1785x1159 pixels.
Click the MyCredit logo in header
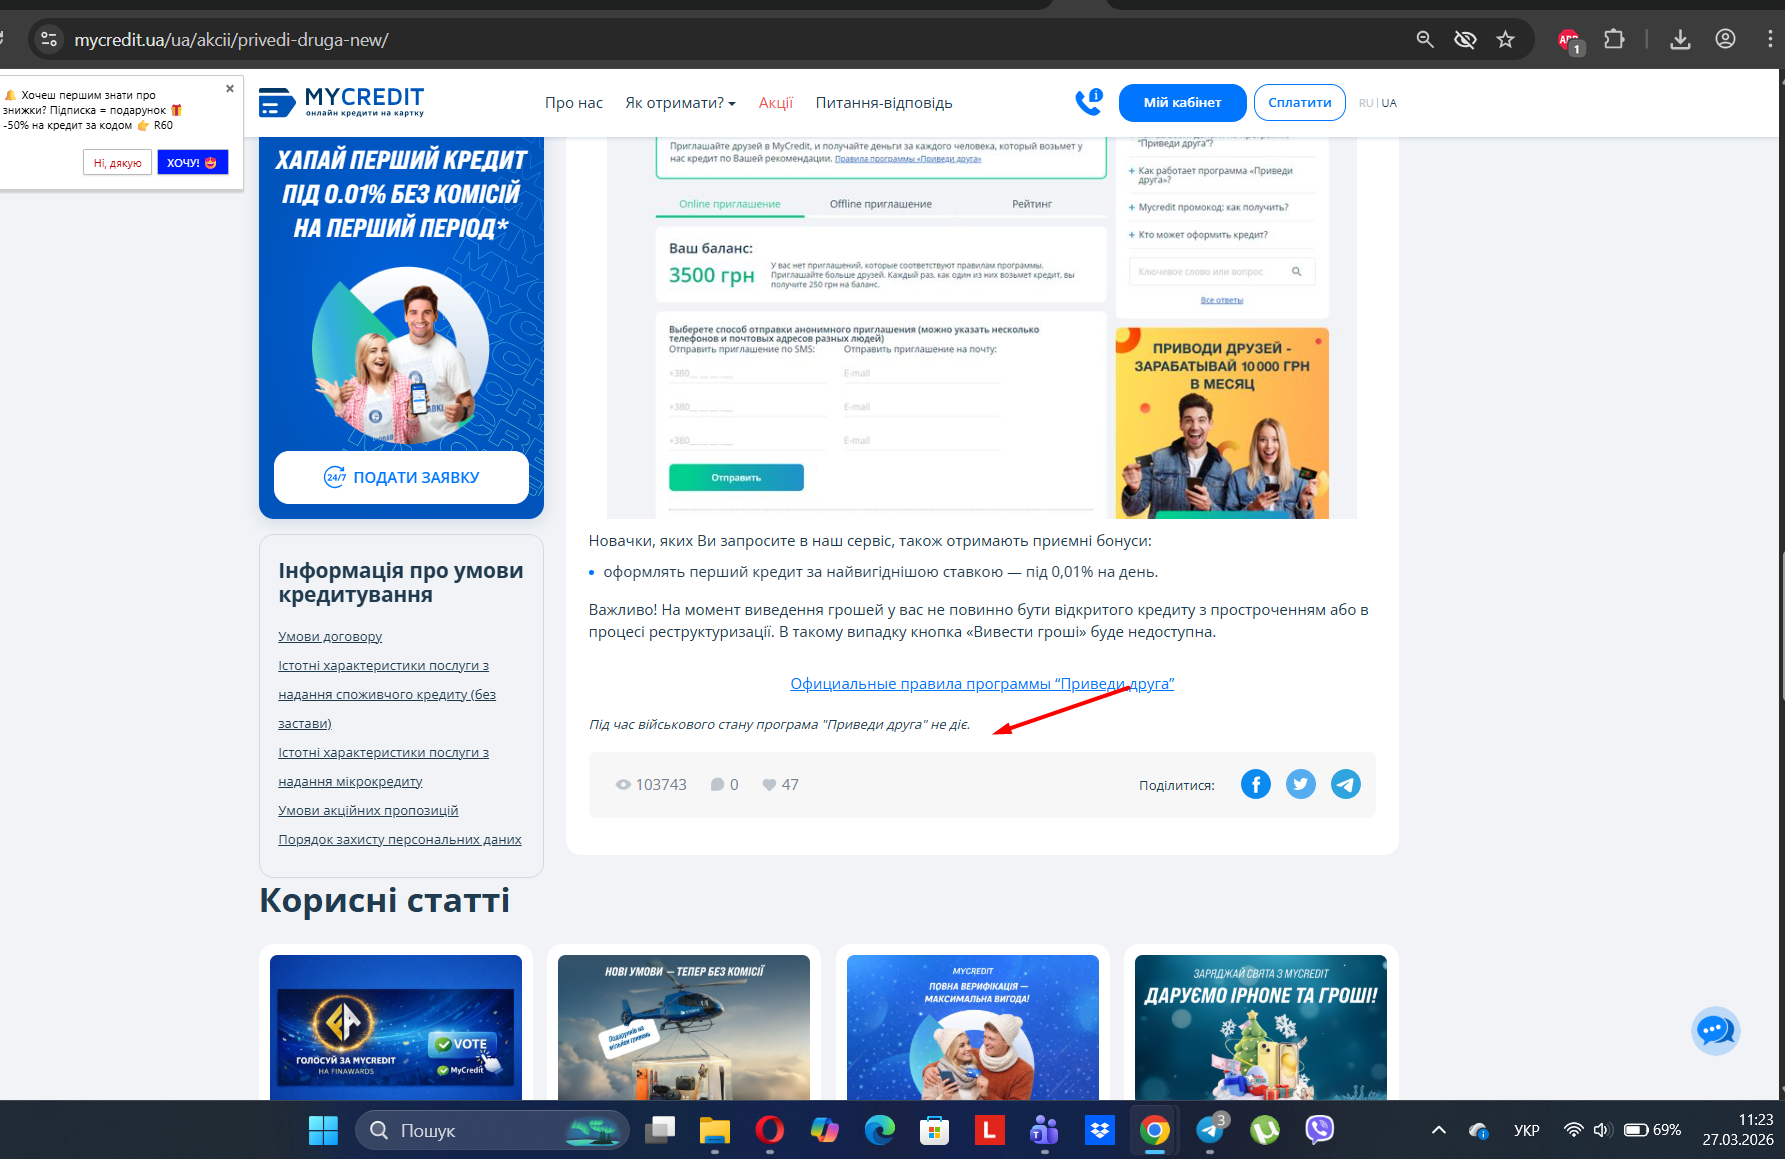point(341,102)
